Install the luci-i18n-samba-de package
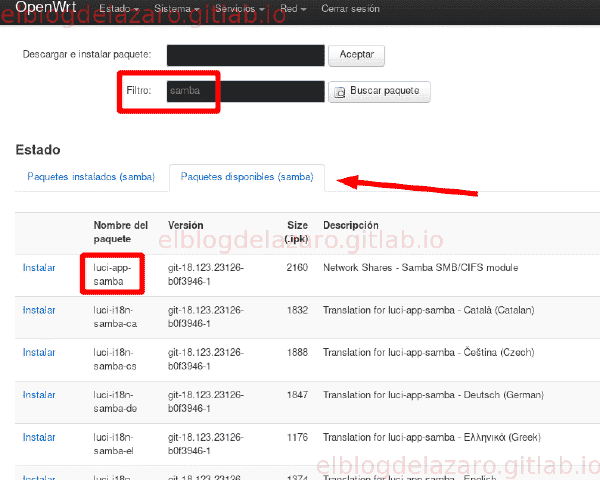Viewport: 600px width, 480px height. pos(39,395)
